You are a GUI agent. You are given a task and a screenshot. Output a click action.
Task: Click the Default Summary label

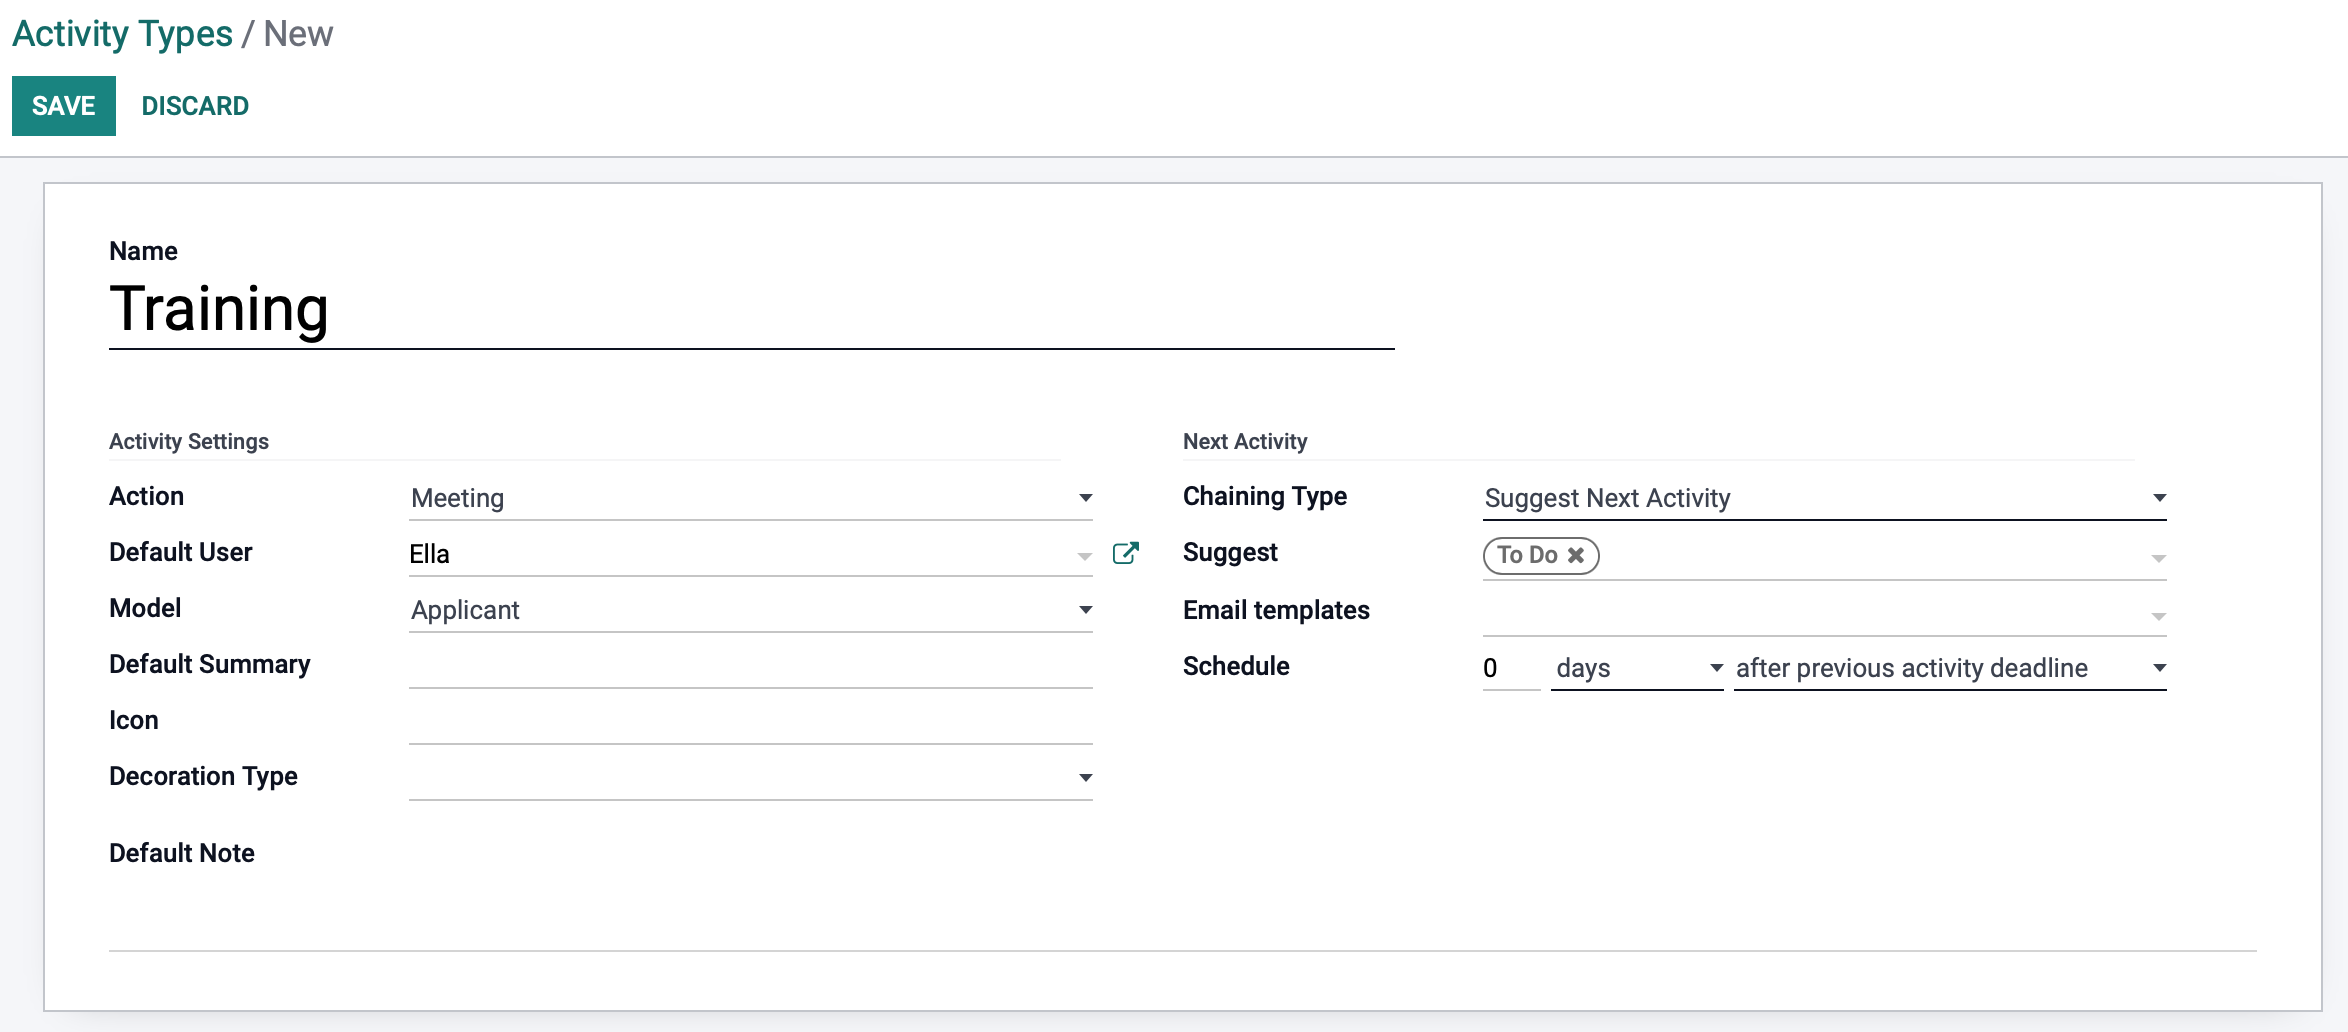(x=210, y=665)
